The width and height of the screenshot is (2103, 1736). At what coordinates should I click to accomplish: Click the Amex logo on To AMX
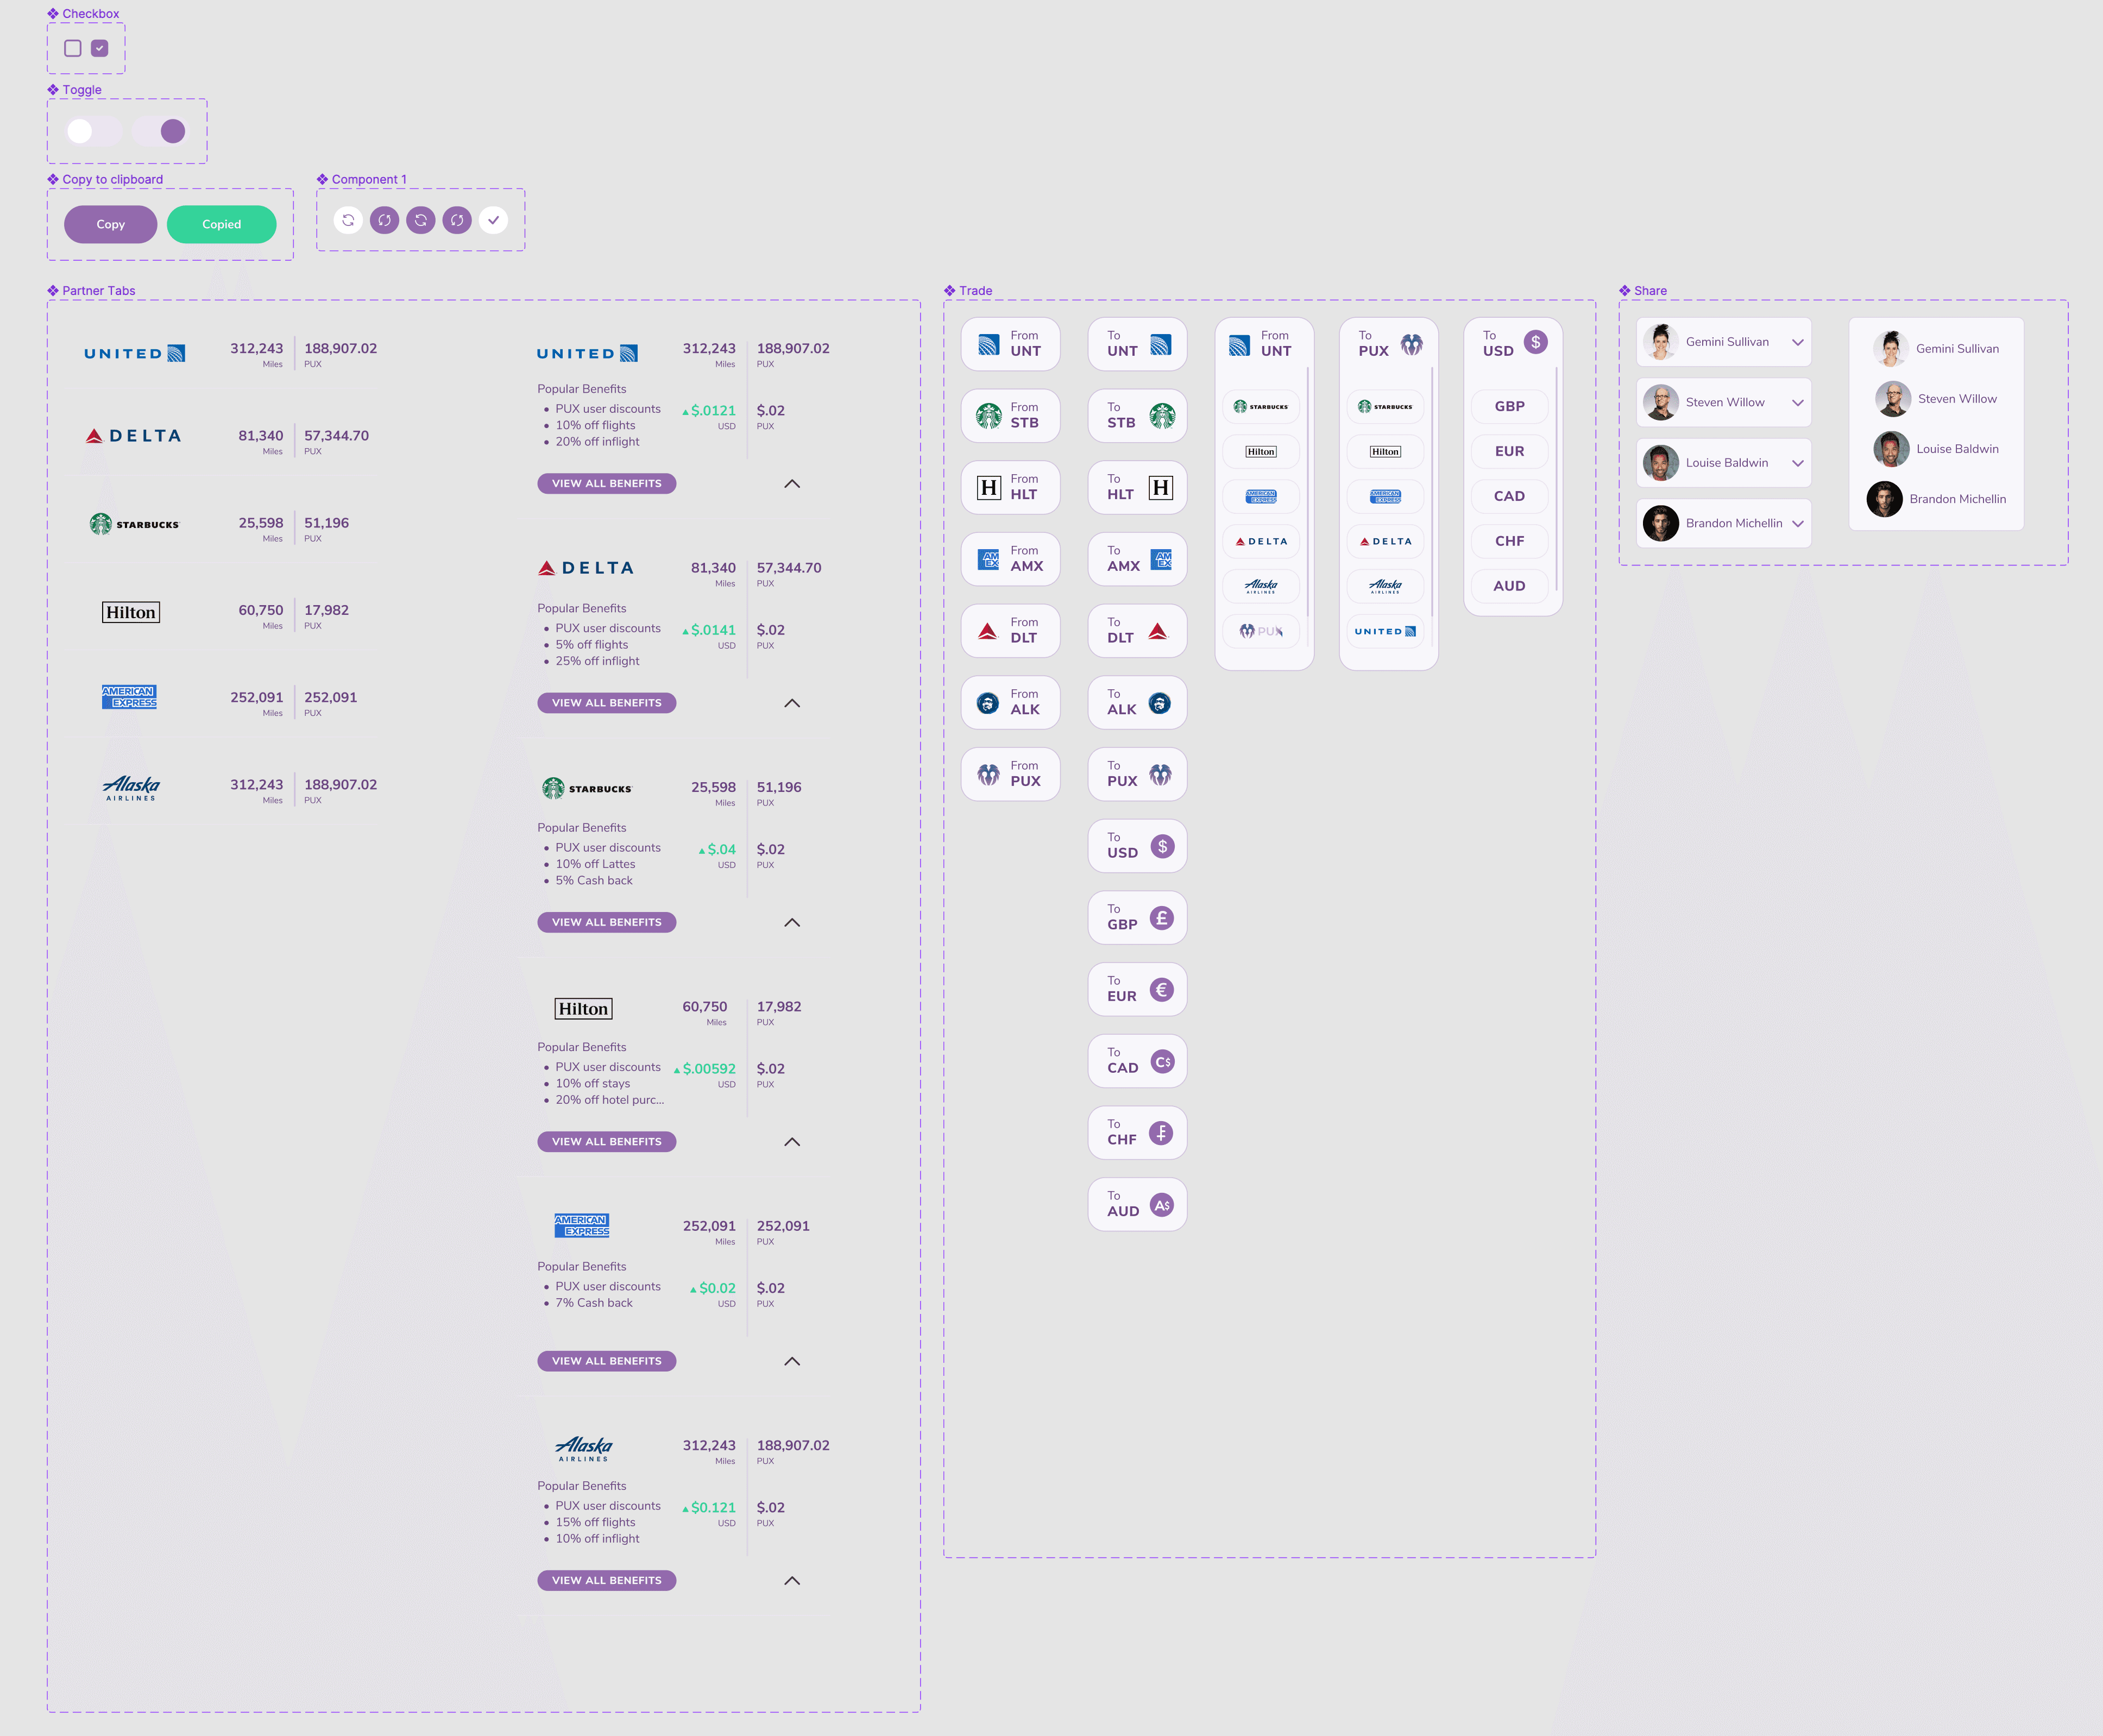coord(1161,559)
